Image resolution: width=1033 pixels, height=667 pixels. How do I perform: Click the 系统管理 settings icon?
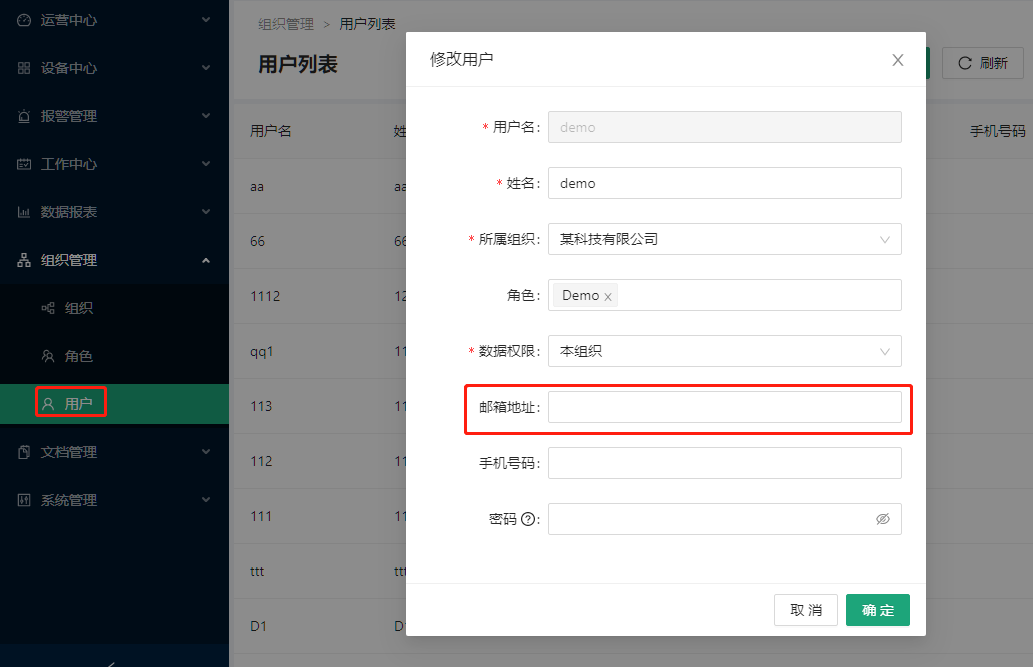(24, 500)
